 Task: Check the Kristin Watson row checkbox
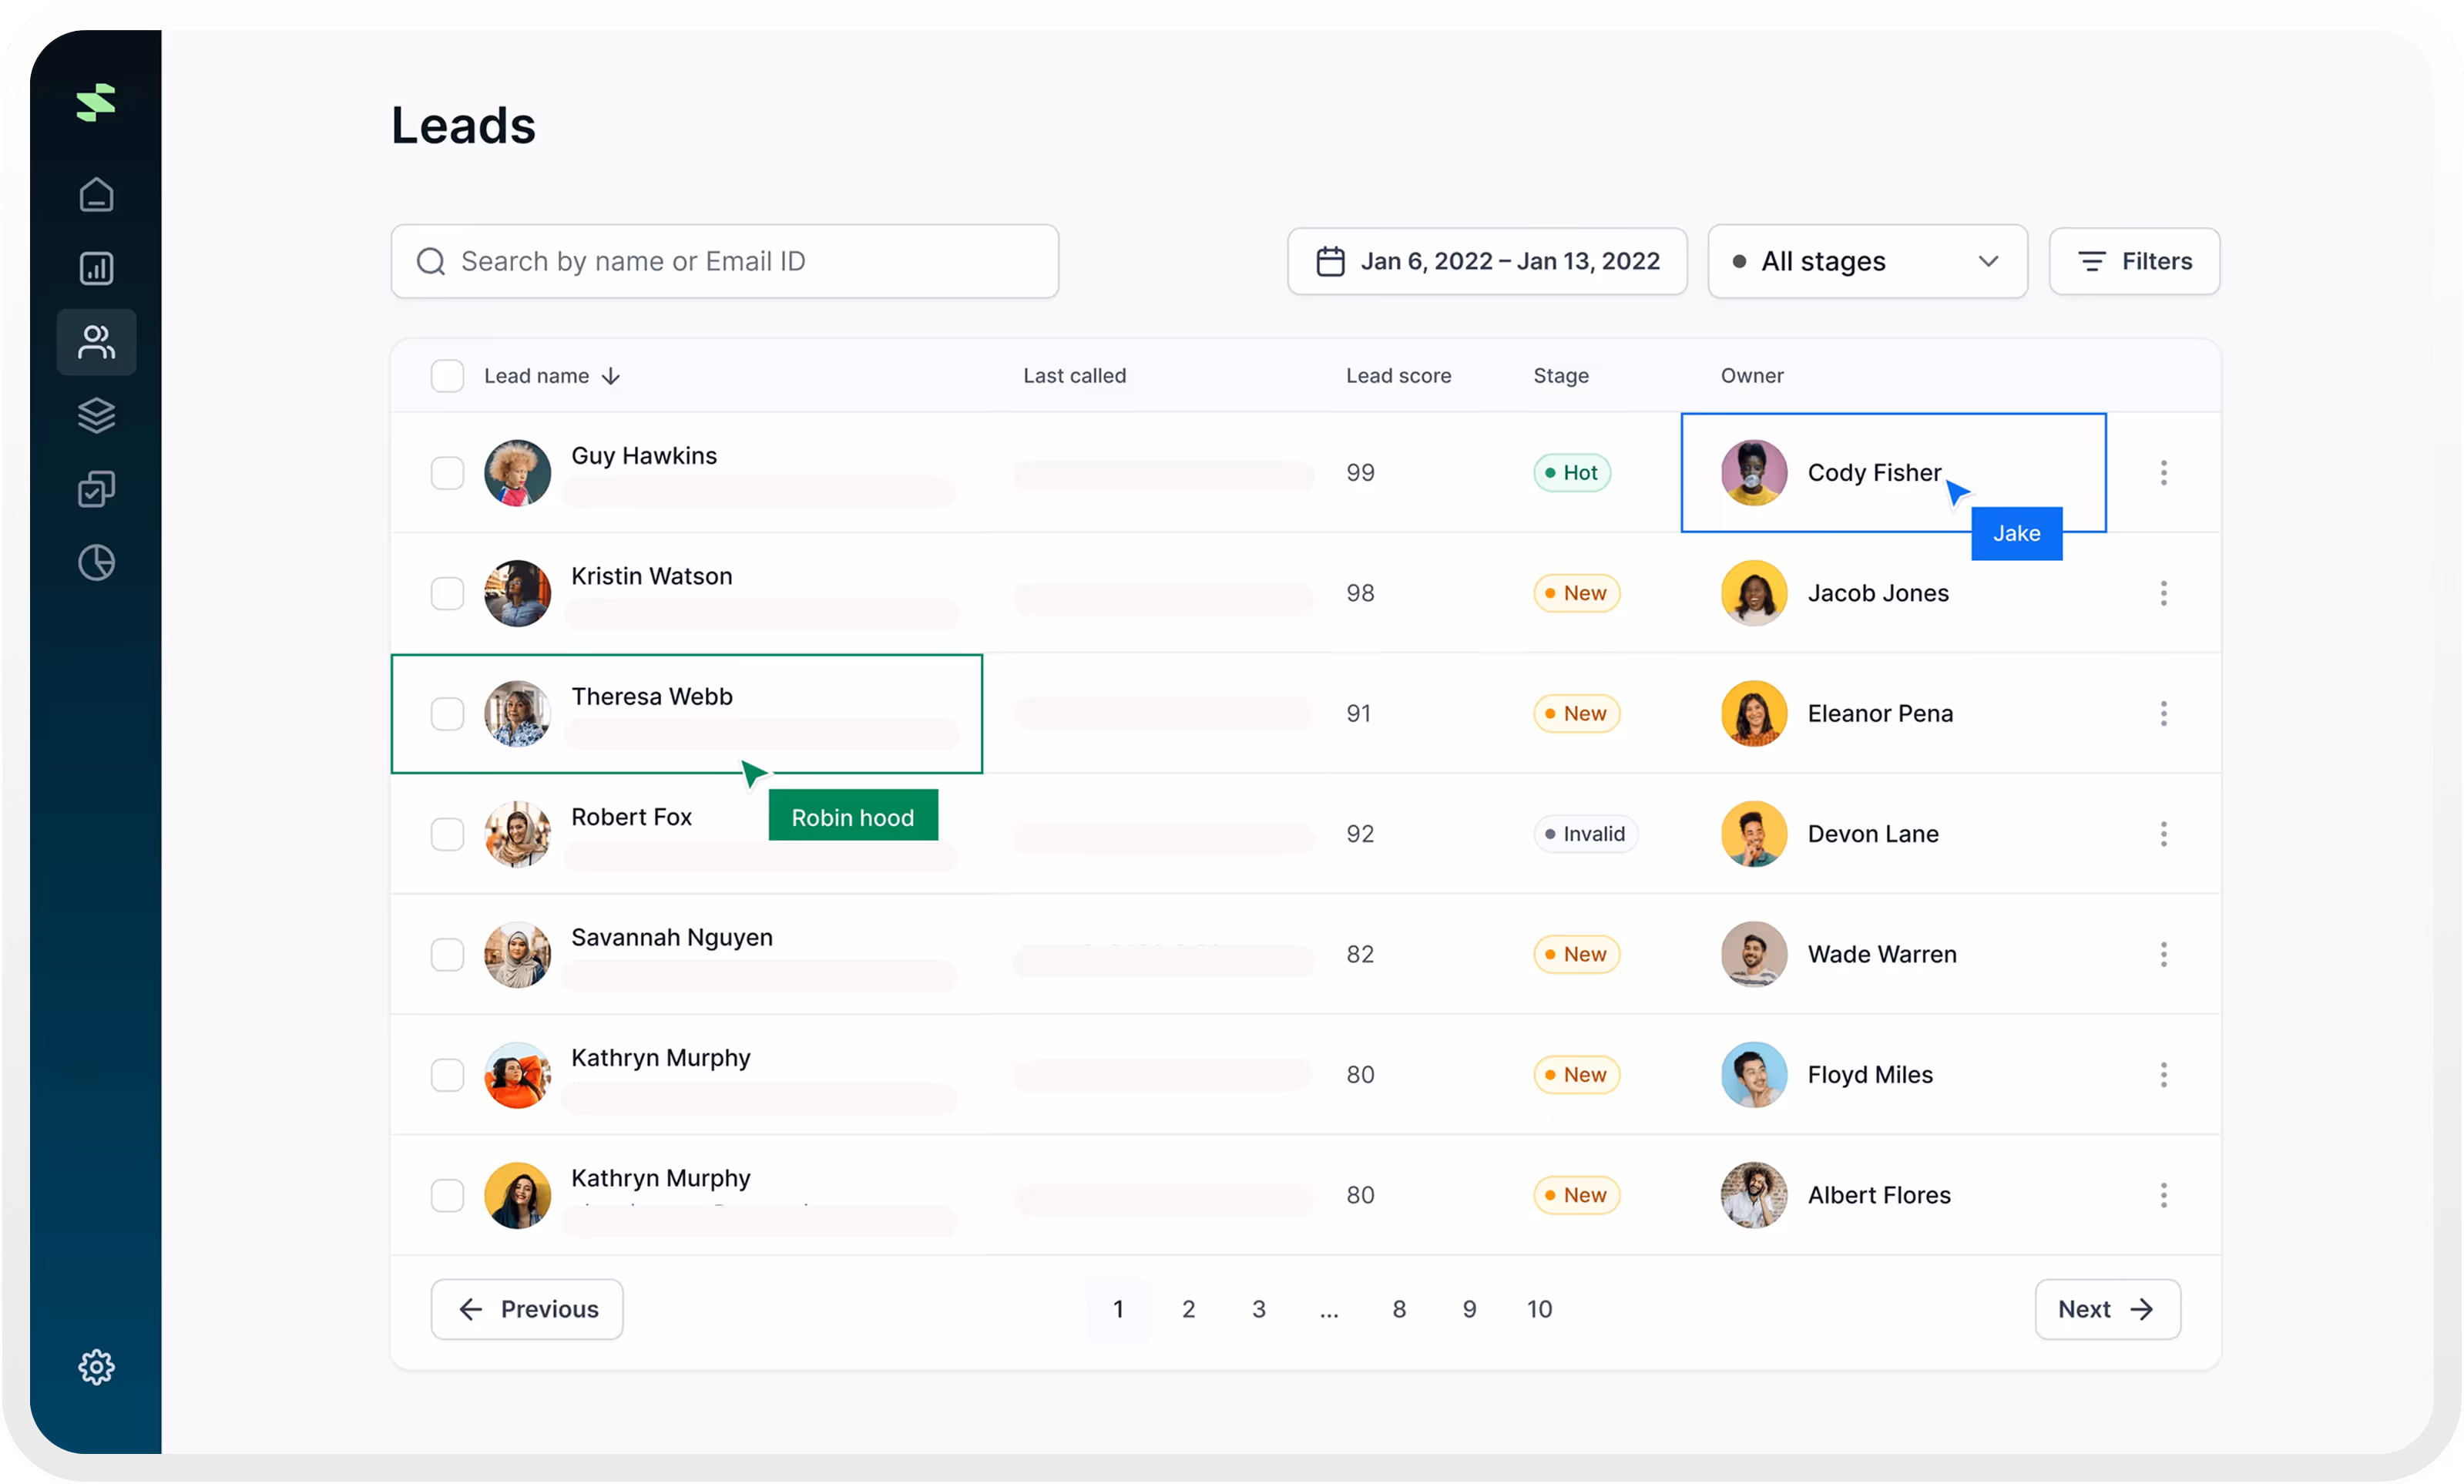(447, 593)
